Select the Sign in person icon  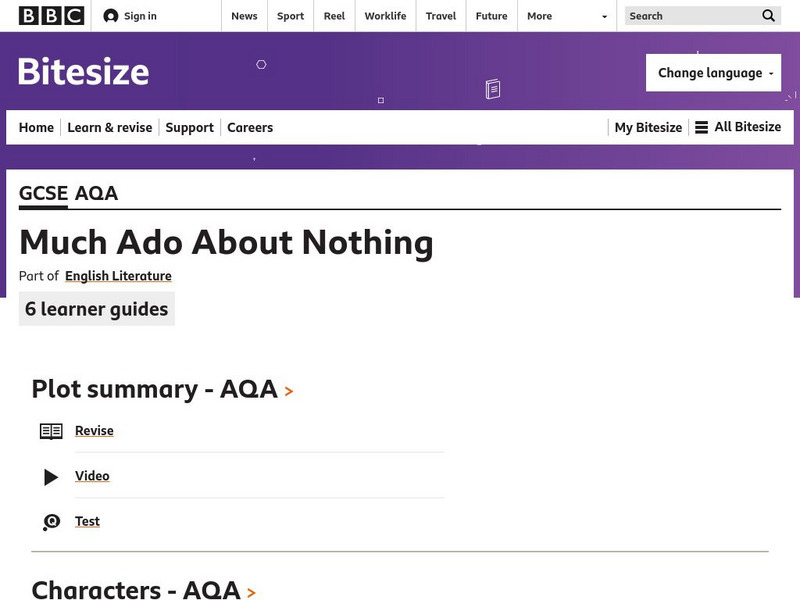click(x=109, y=15)
